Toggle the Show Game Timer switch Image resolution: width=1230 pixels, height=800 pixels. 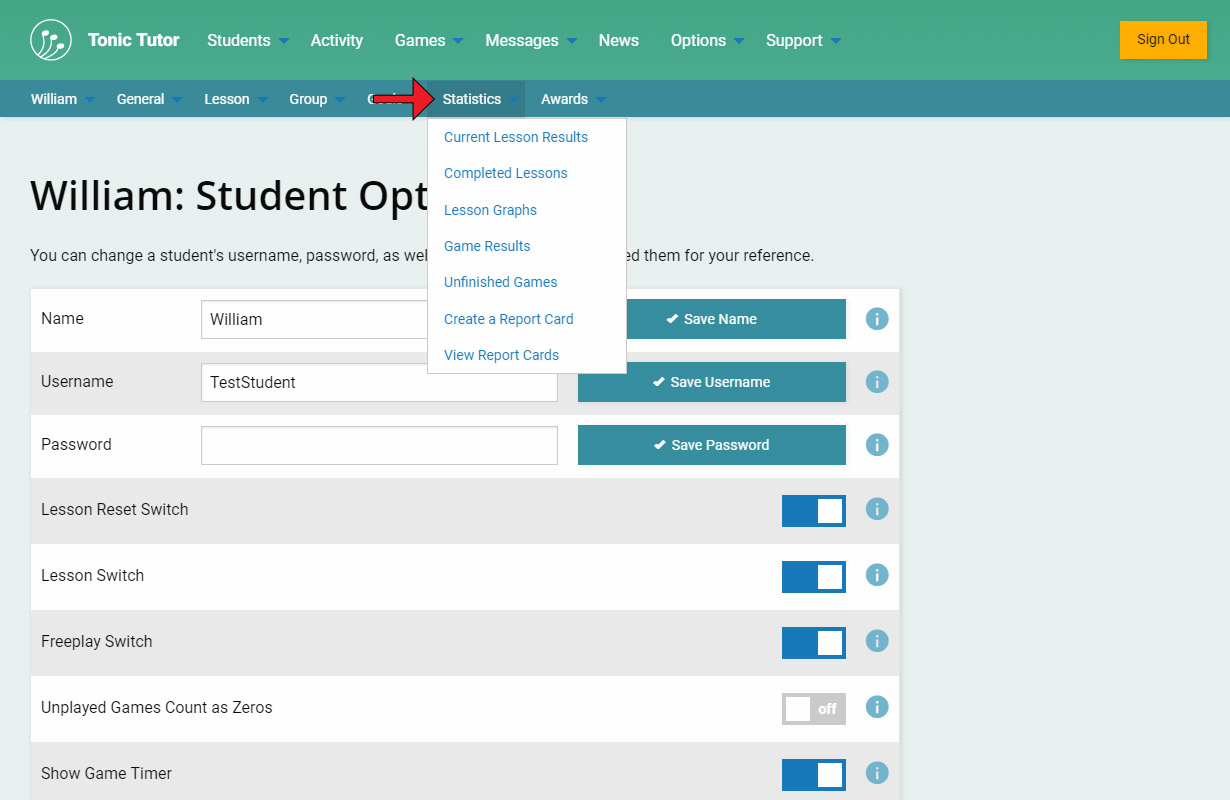[x=813, y=775]
